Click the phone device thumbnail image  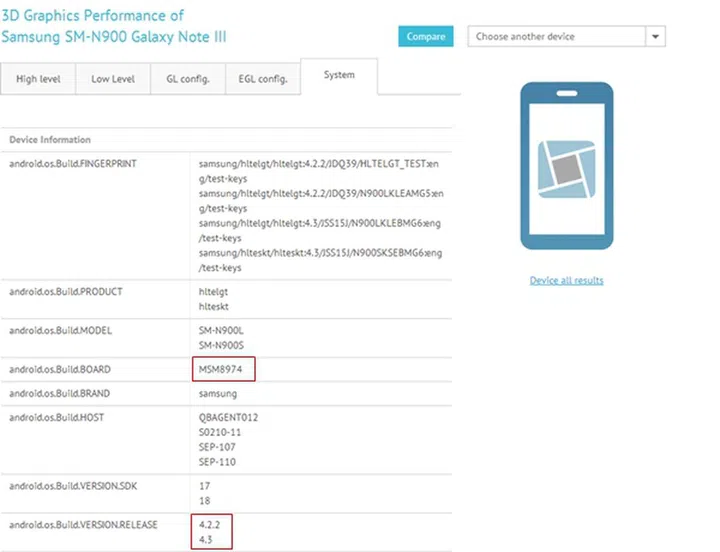click(567, 166)
